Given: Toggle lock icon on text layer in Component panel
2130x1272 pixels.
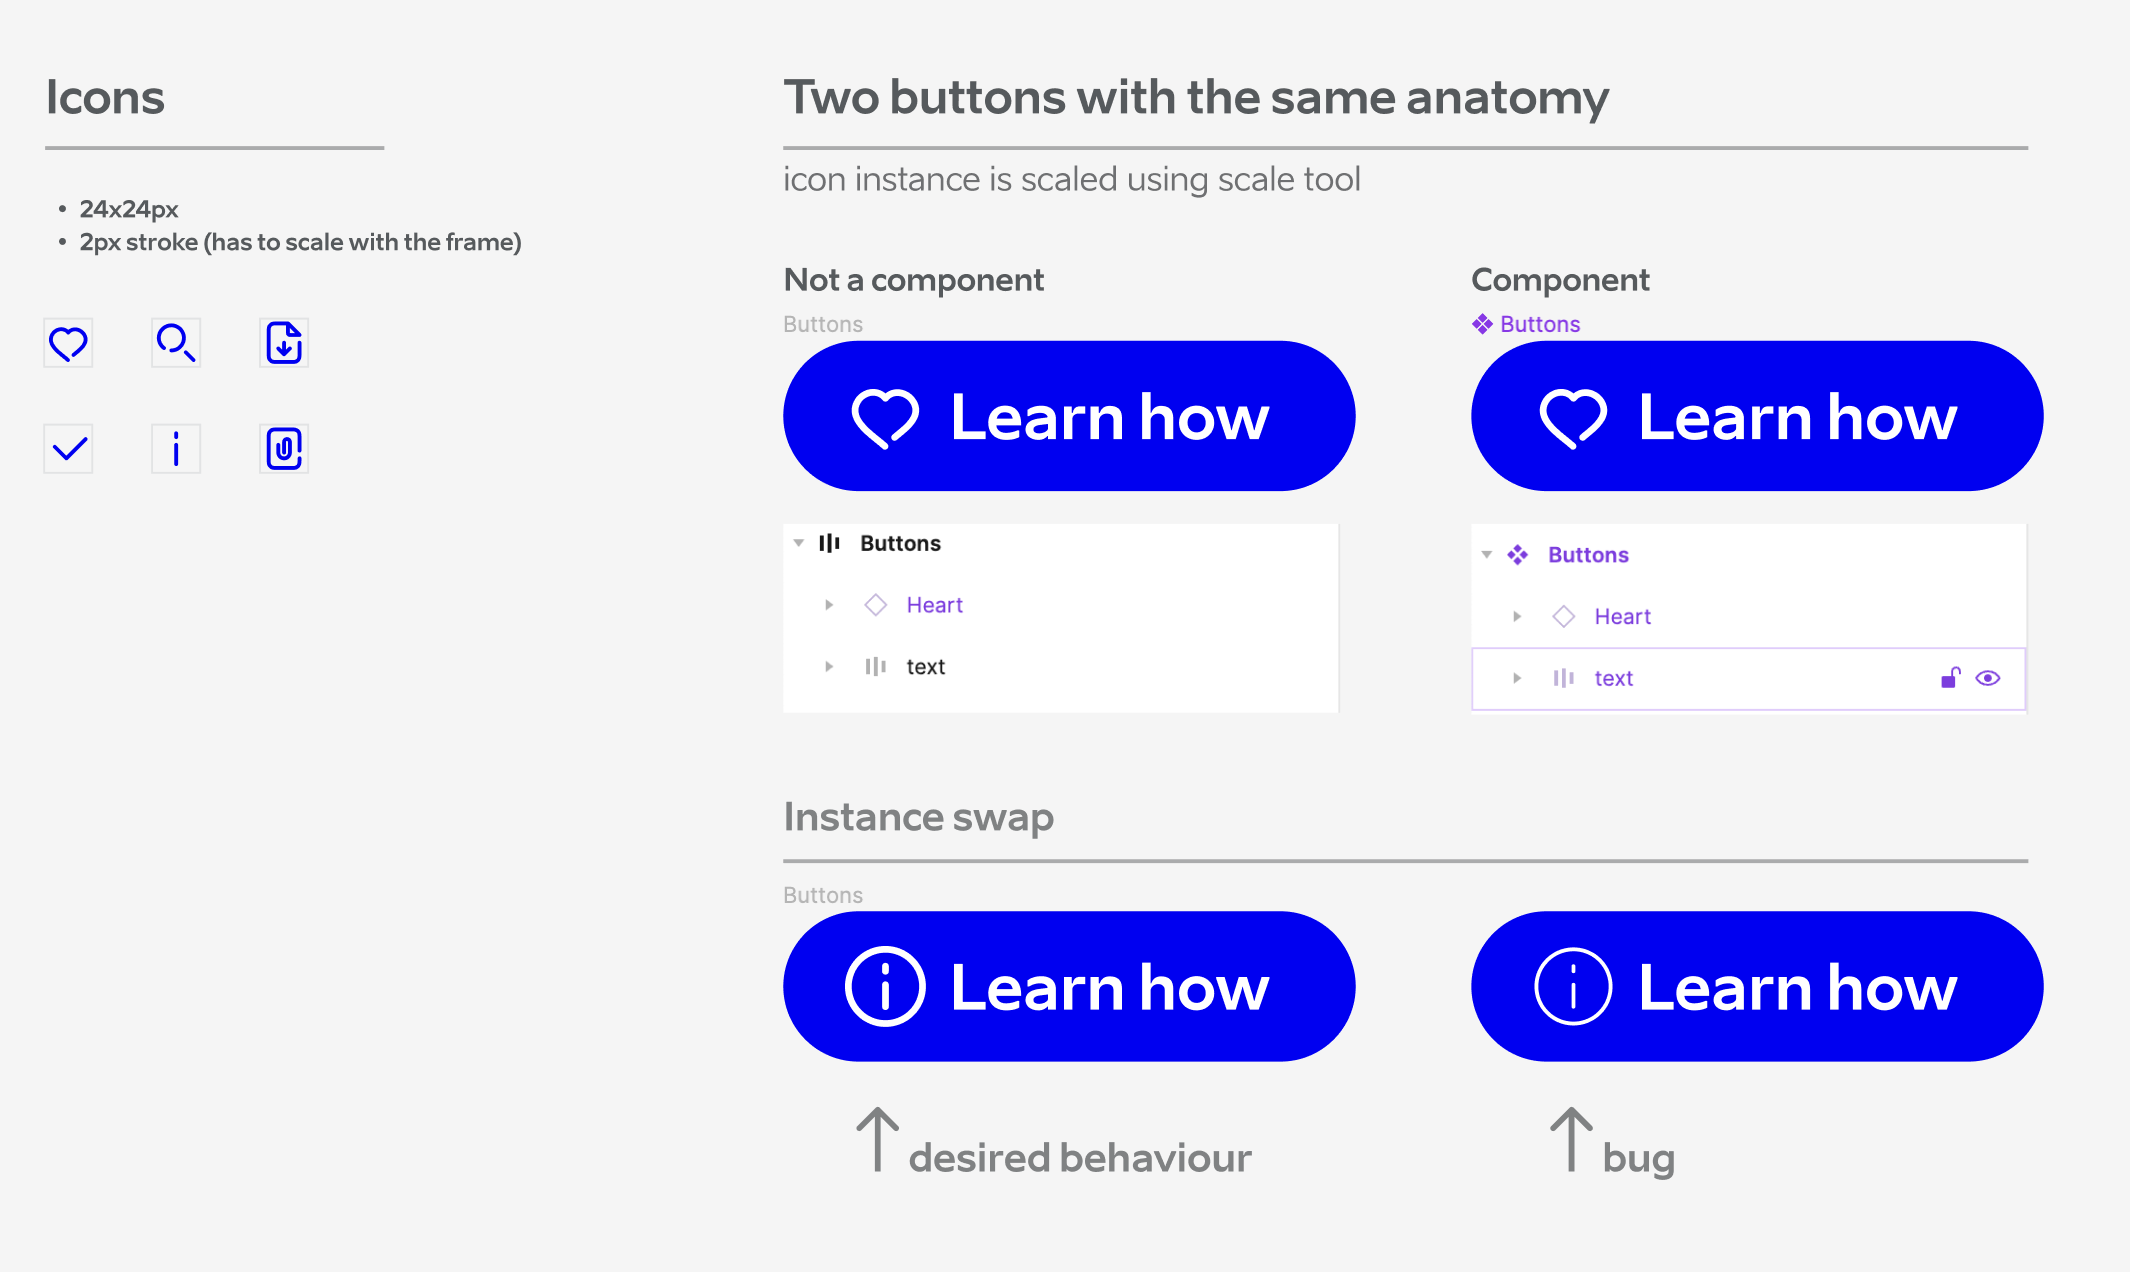Looking at the screenshot, I should tap(1950, 677).
